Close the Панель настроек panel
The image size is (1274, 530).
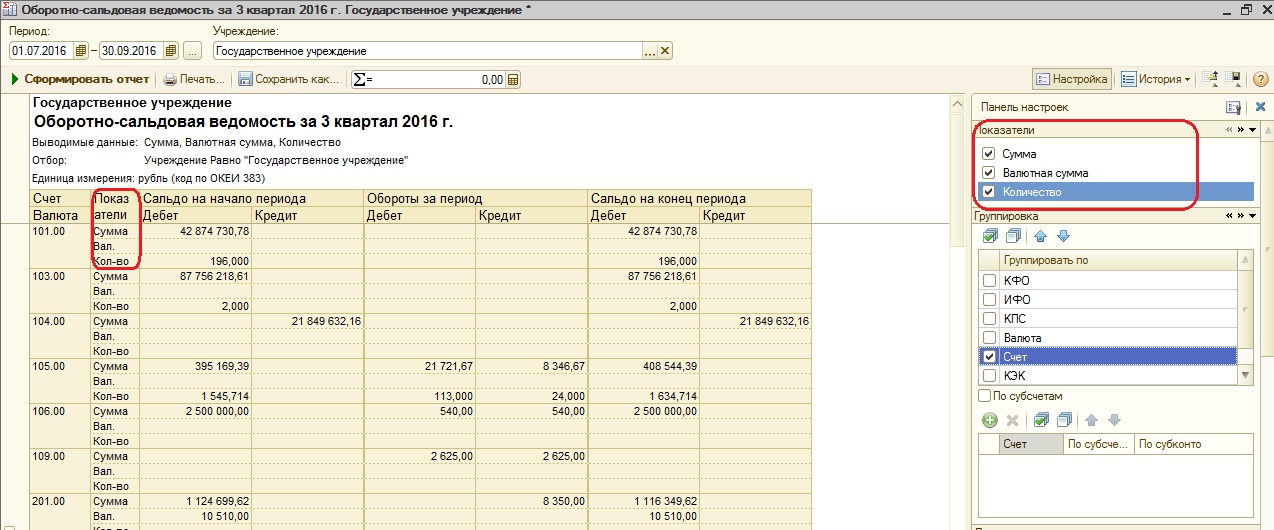tap(1260, 107)
